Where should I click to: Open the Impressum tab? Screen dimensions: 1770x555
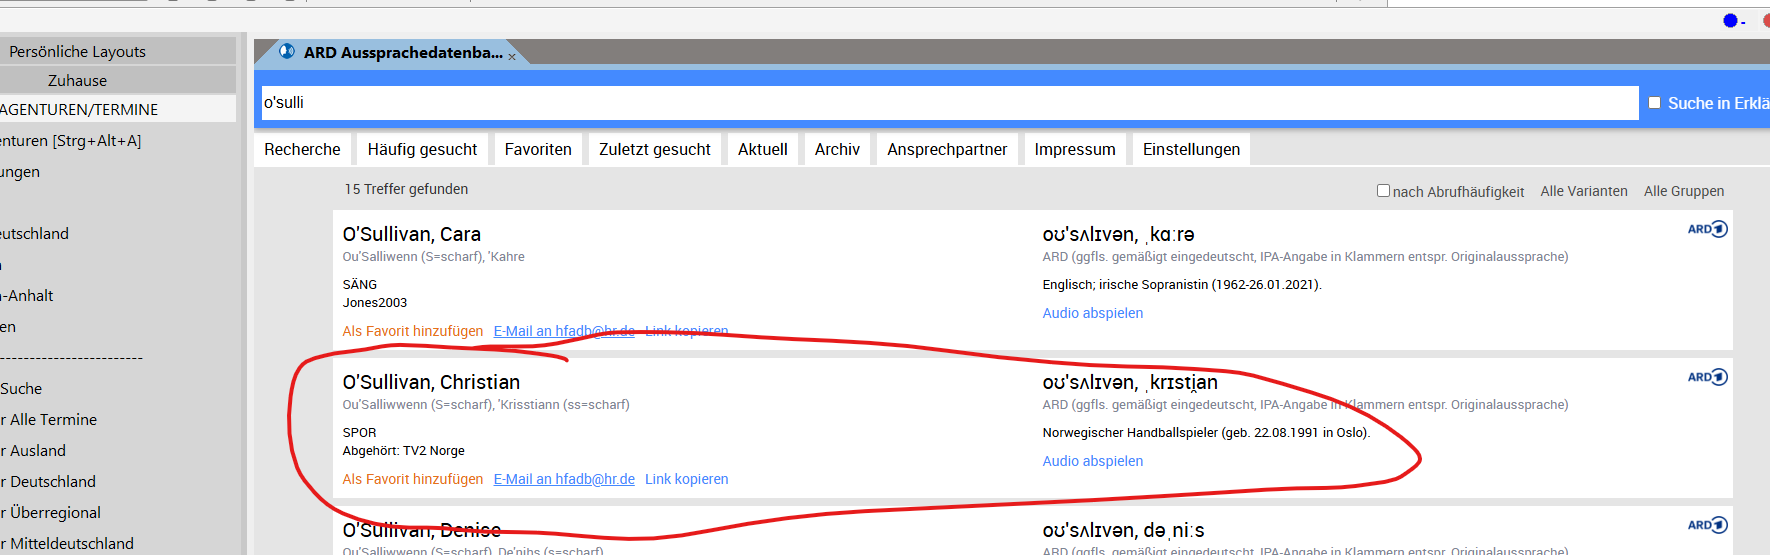point(1075,149)
